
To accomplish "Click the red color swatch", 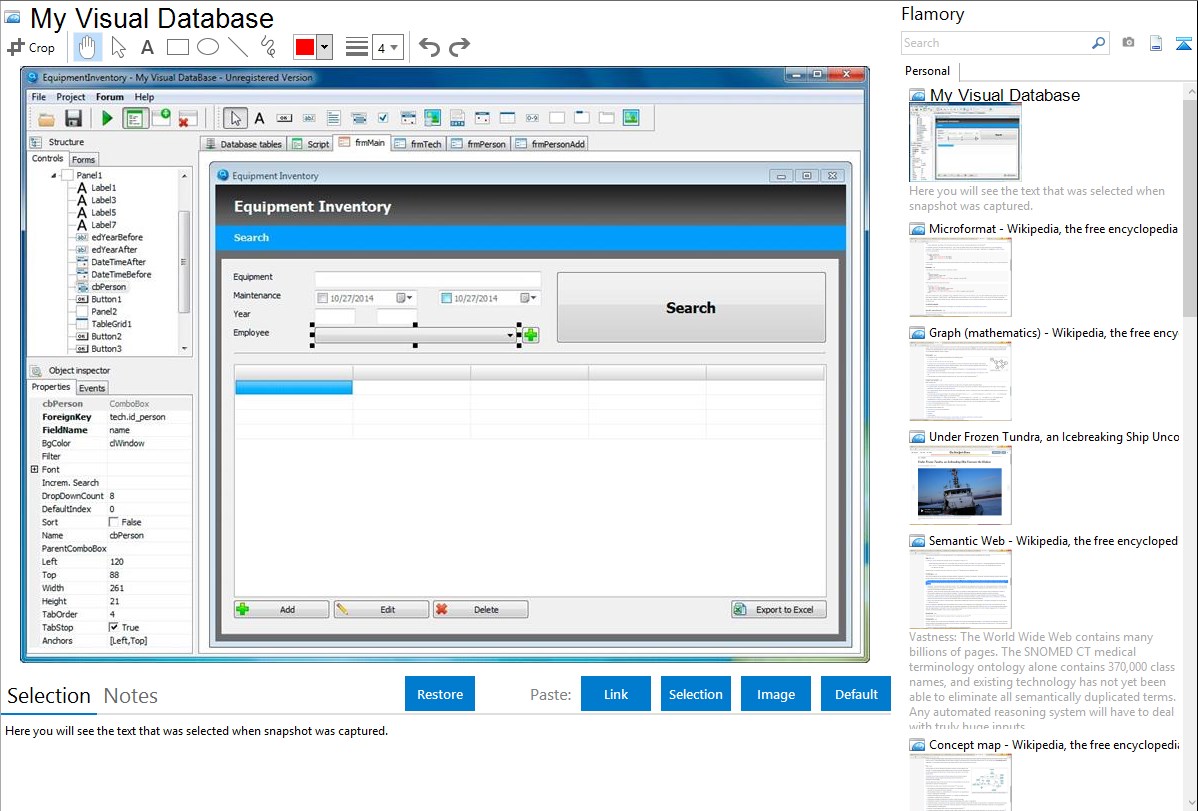I will (305, 47).
